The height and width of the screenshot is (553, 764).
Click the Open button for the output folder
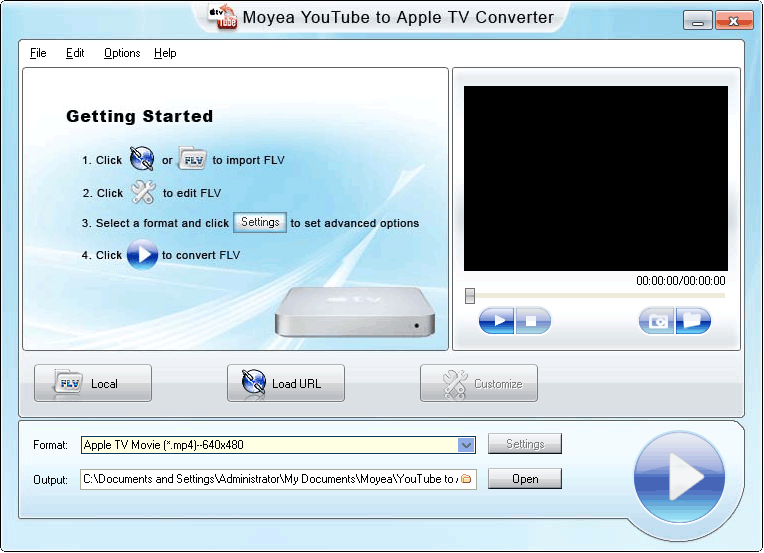click(525, 479)
